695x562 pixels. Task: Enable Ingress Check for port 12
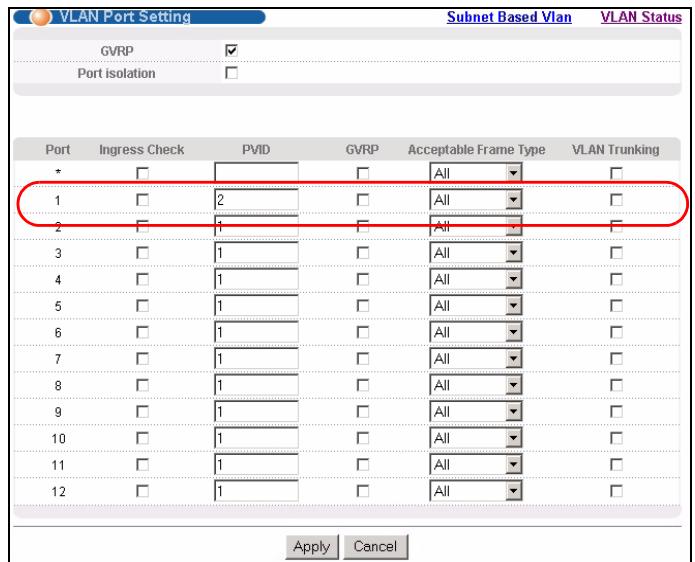click(x=142, y=491)
